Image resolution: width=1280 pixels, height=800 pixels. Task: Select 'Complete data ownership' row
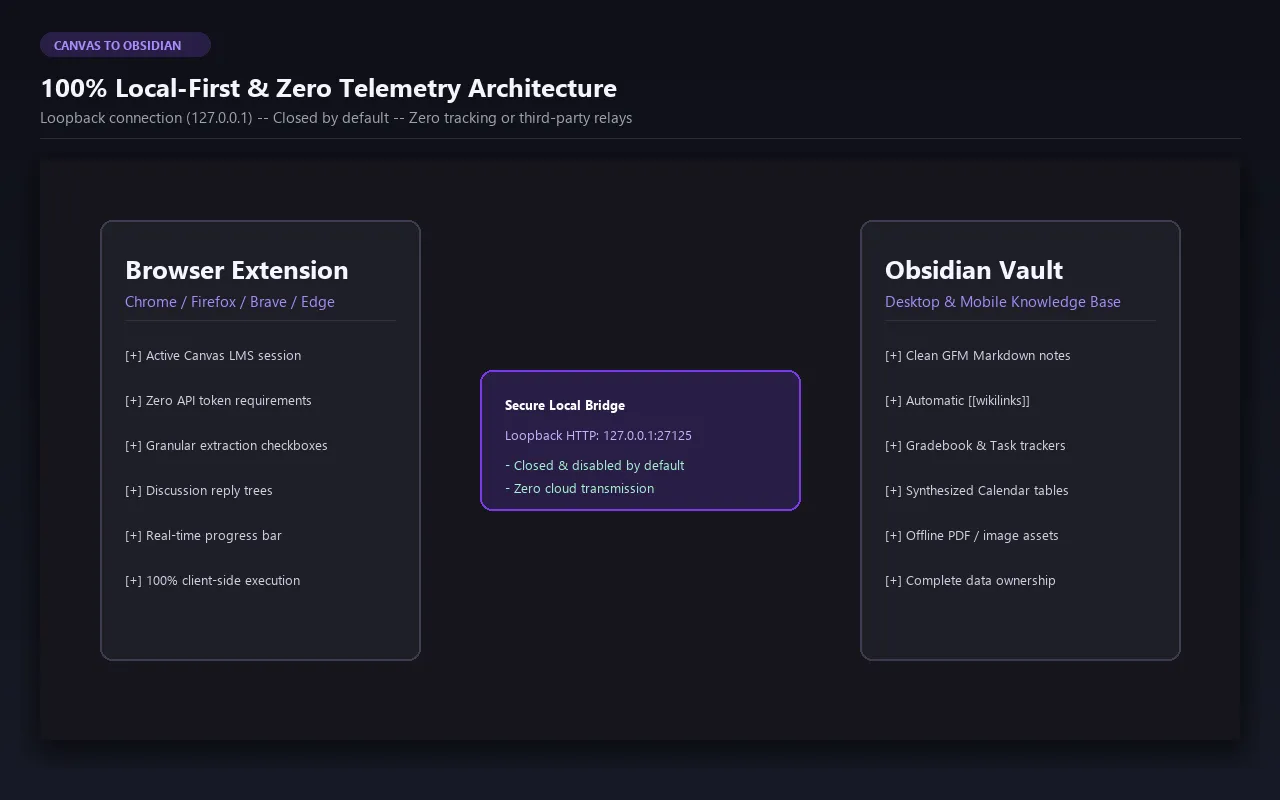tap(970, 581)
